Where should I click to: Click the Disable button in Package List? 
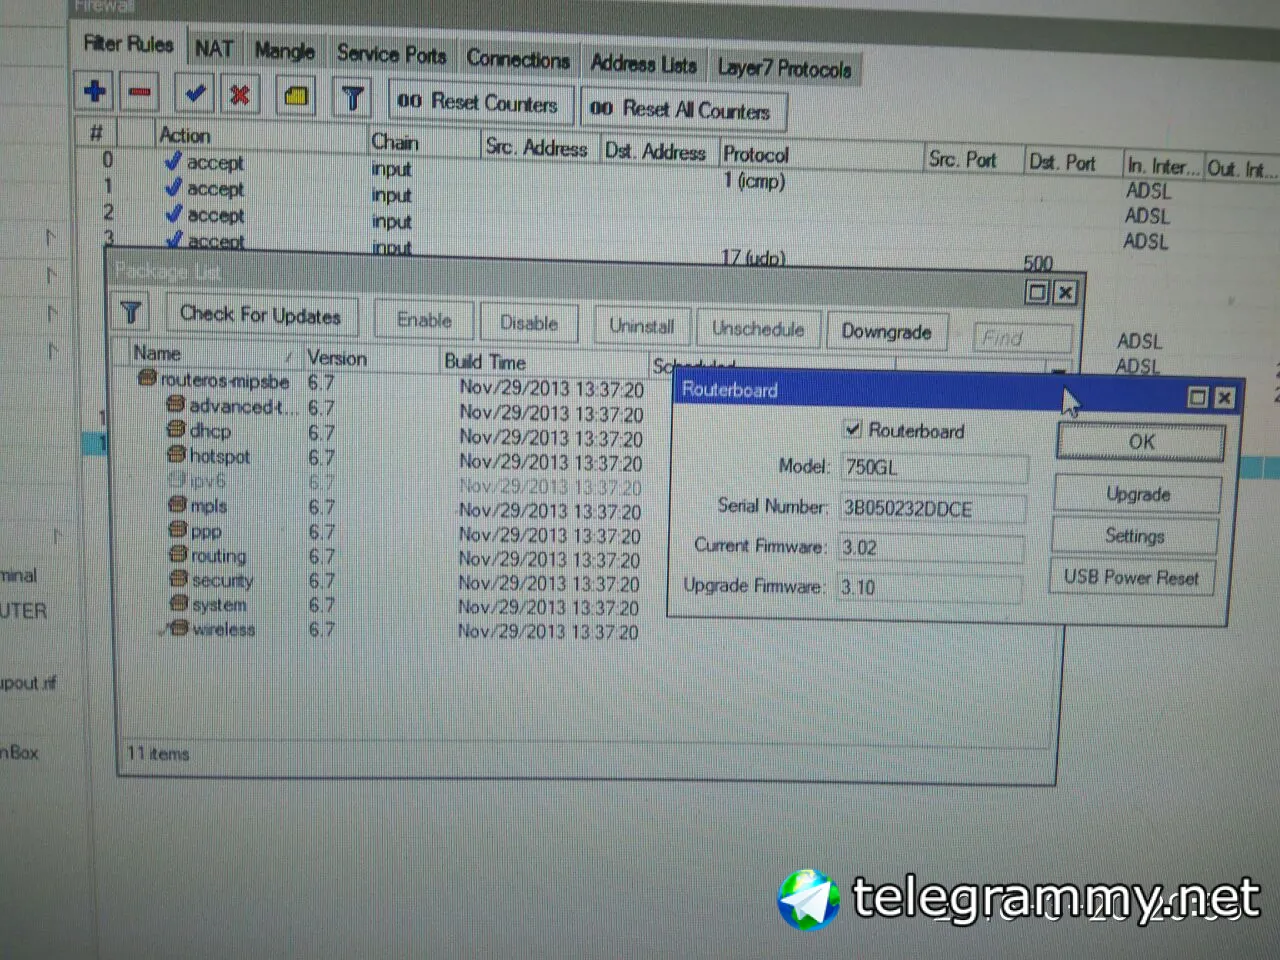pyautogui.click(x=529, y=323)
